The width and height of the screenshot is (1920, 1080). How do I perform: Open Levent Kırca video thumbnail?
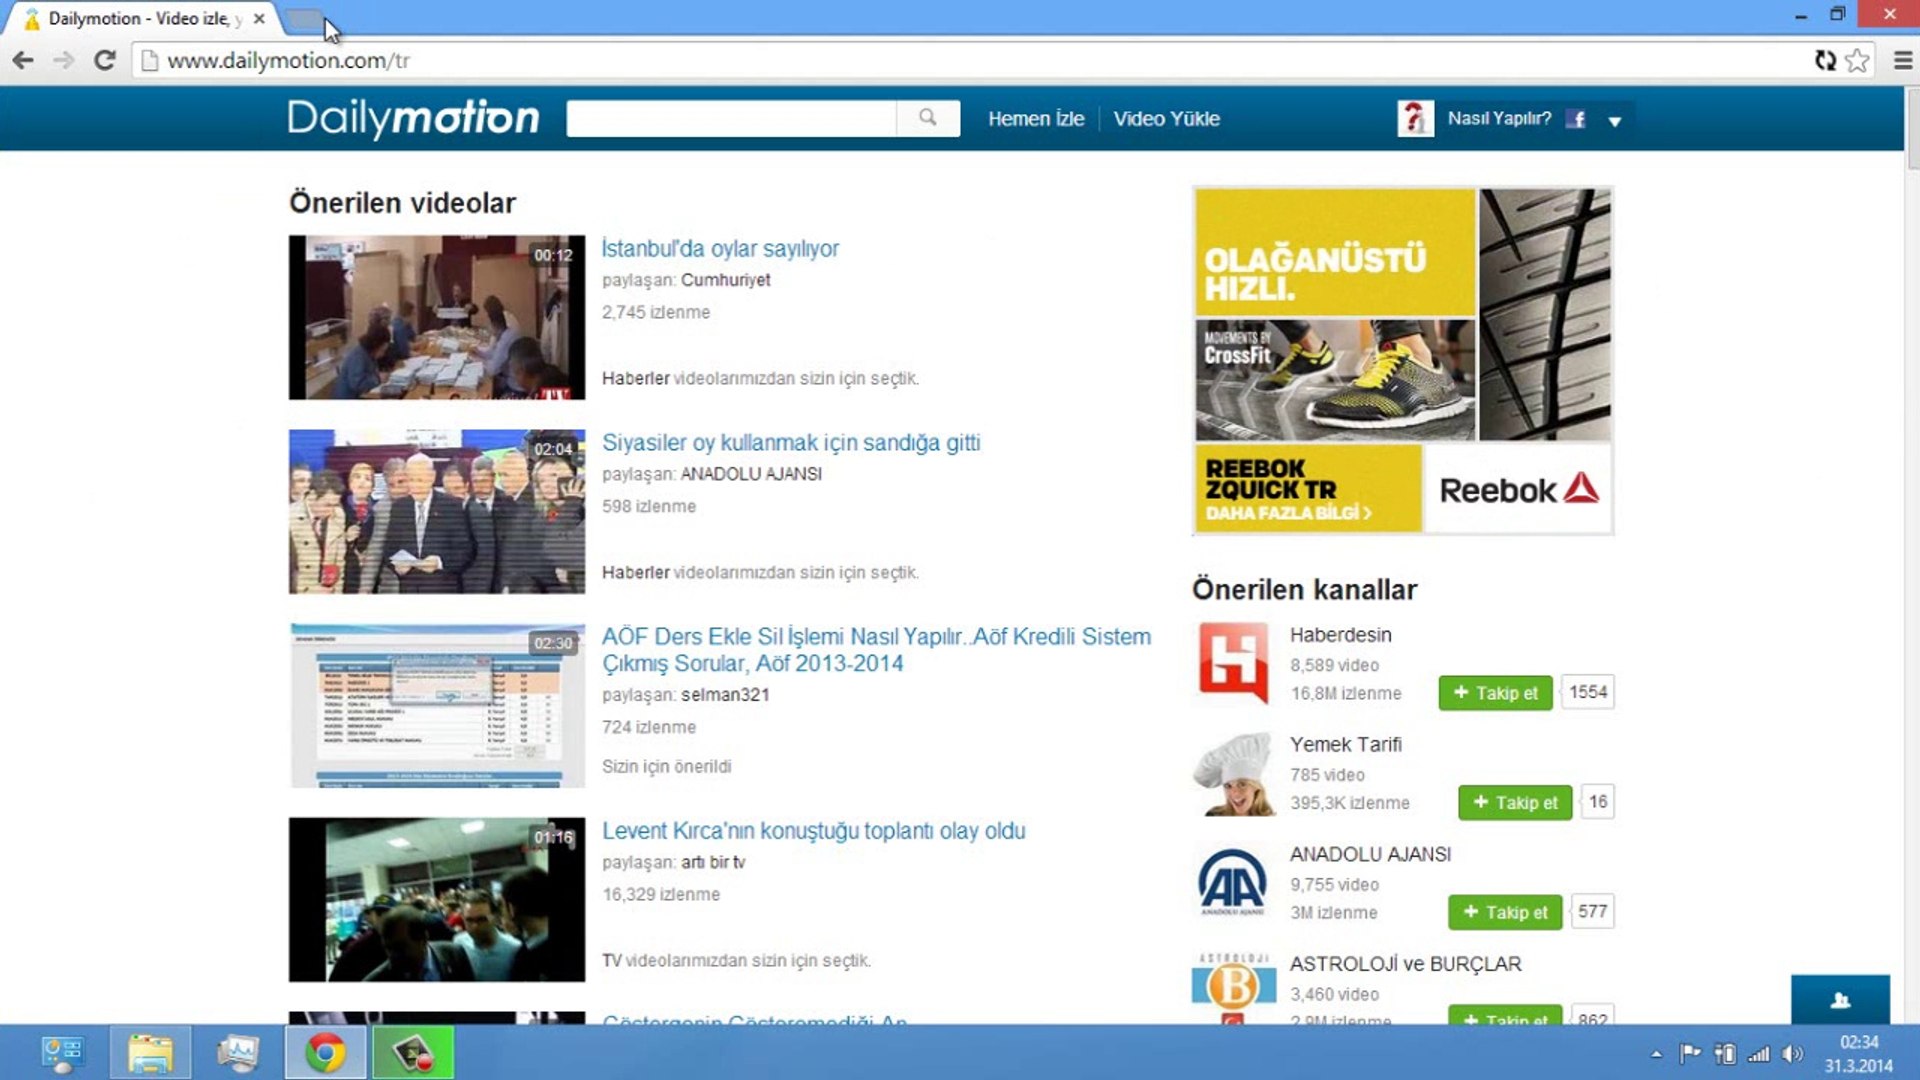[437, 899]
